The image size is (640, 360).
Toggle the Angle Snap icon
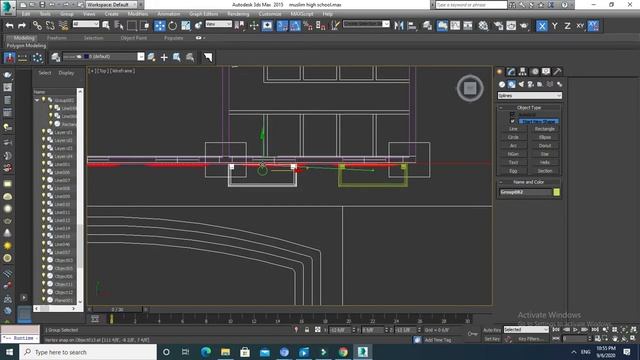[295, 26]
